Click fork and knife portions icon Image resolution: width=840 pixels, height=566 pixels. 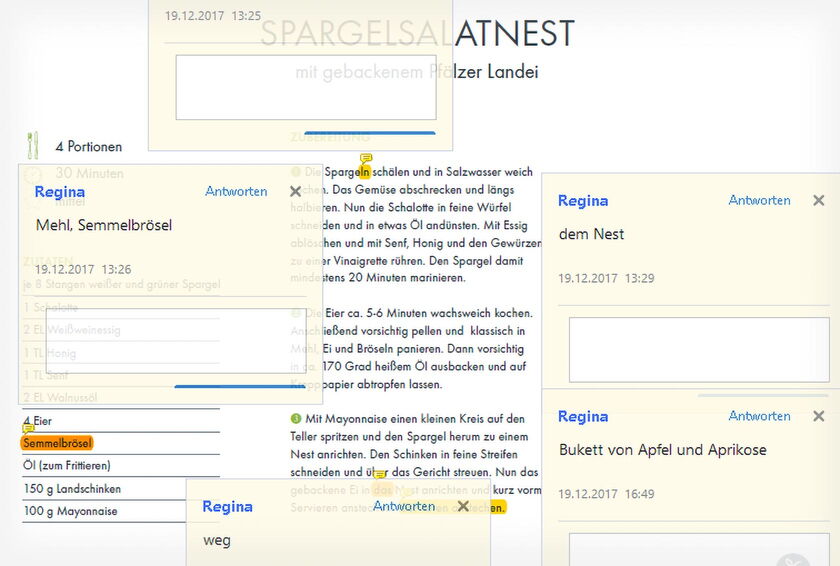pos(33,146)
